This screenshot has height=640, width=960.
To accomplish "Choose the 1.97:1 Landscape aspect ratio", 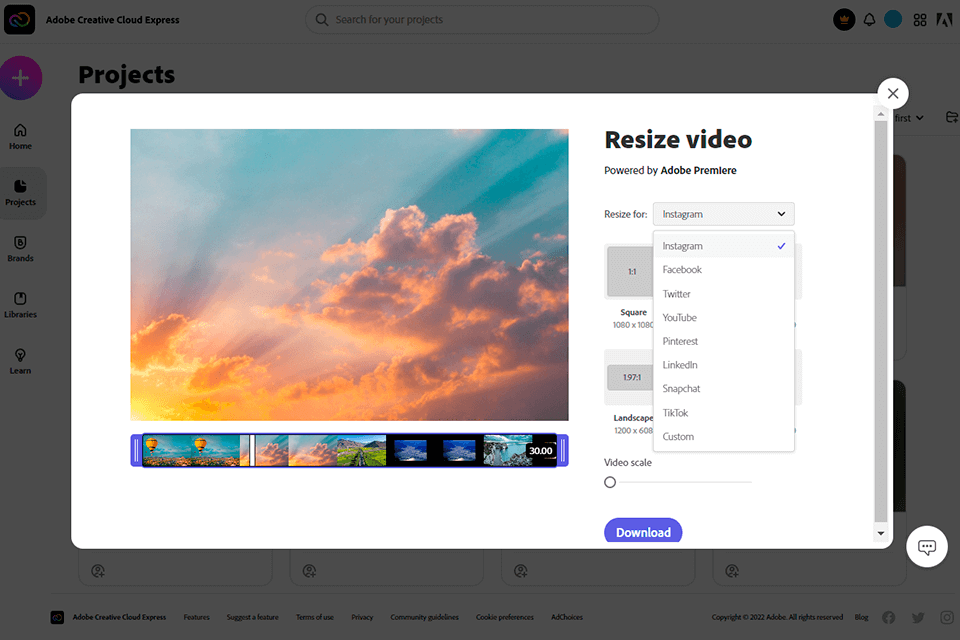I will pos(630,377).
